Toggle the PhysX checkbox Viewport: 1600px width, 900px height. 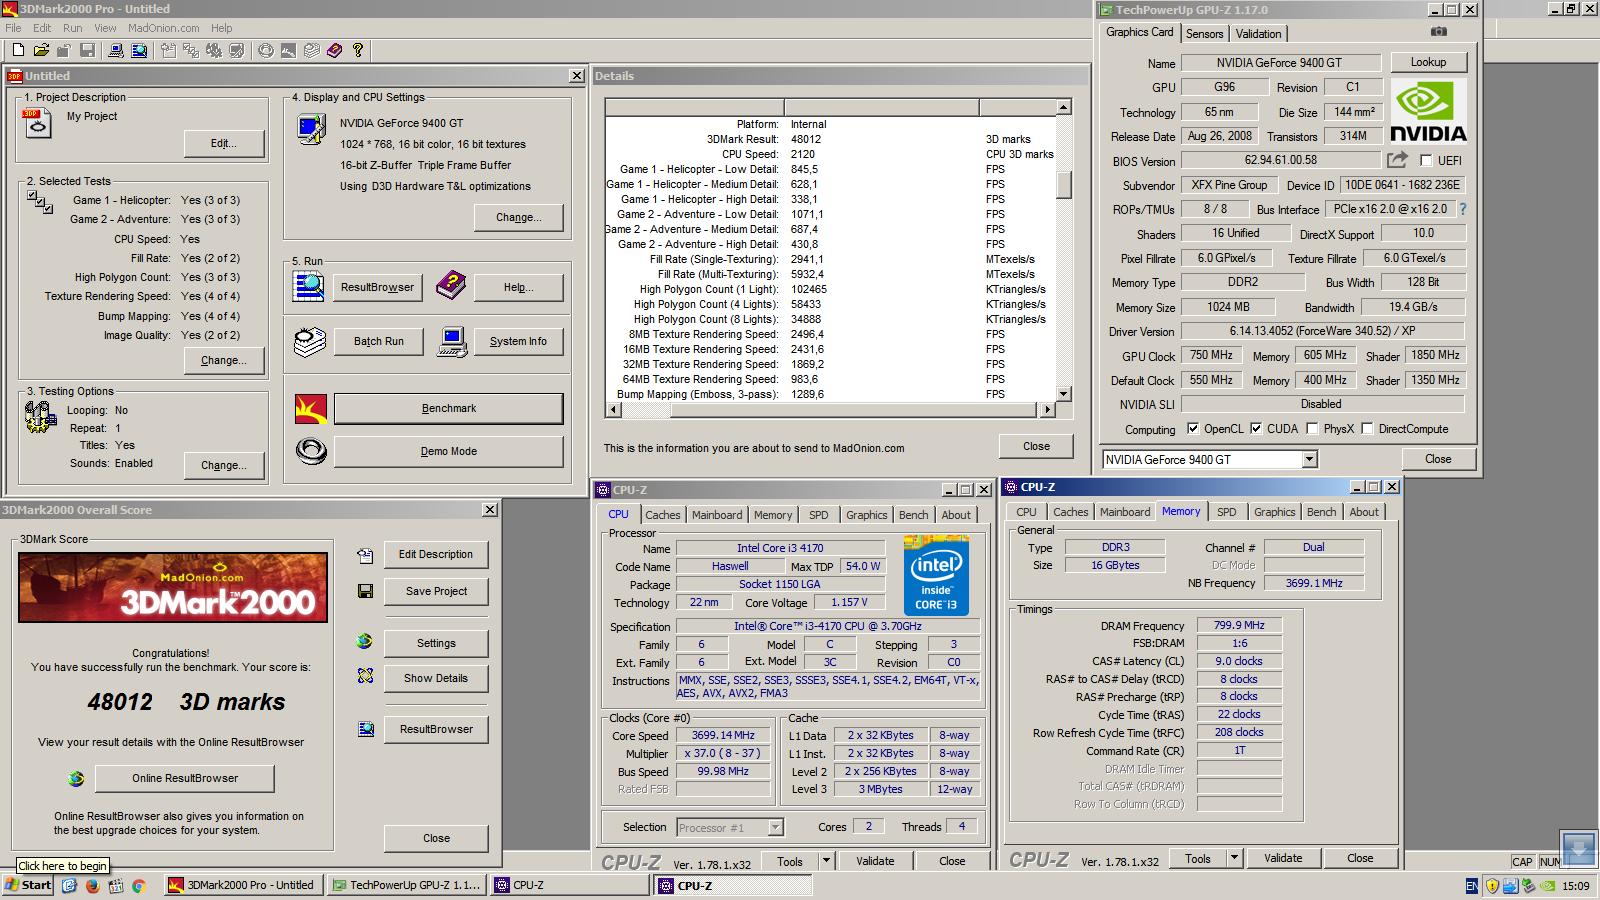1312,428
